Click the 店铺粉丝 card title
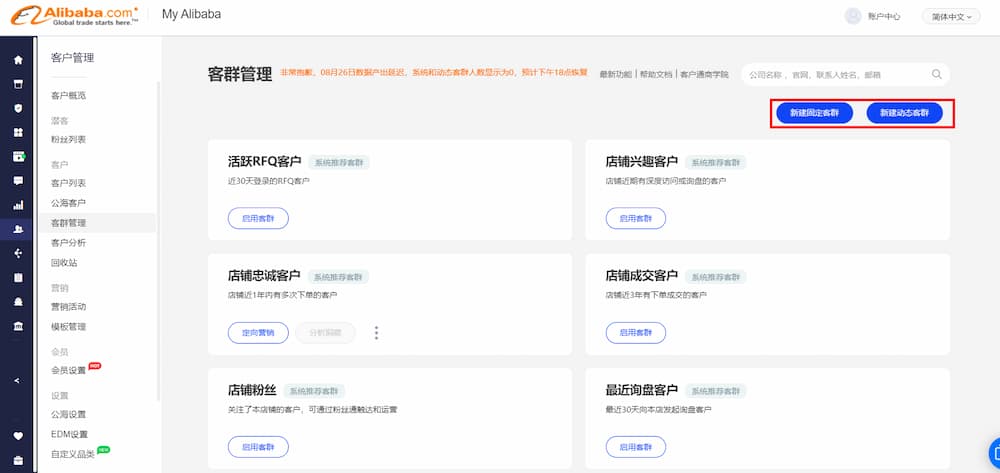1000x473 pixels. pos(252,390)
